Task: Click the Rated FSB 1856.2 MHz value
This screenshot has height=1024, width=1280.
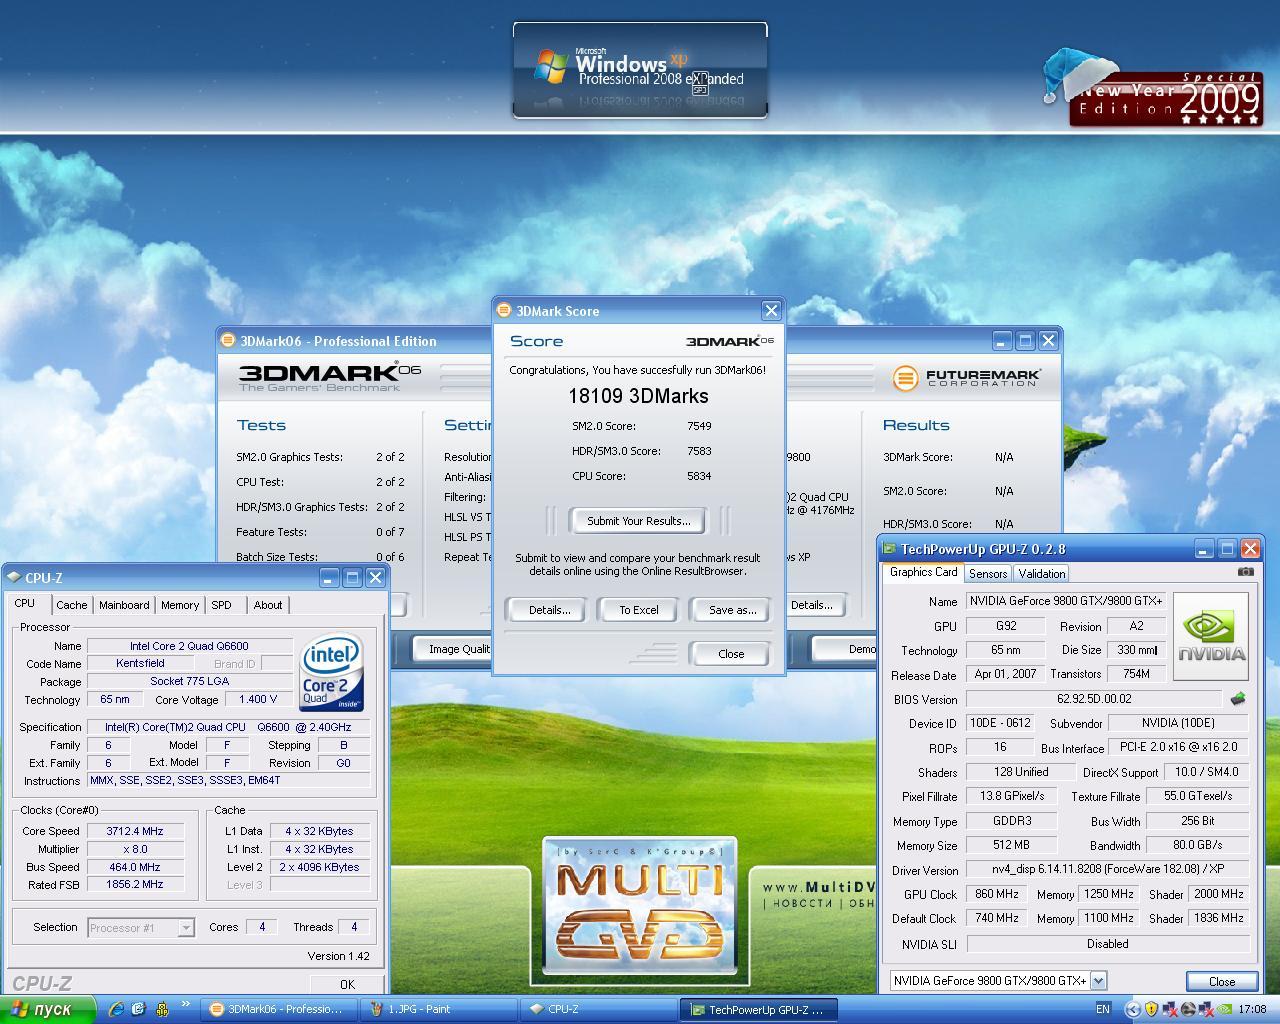Action: pyautogui.click(x=135, y=884)
